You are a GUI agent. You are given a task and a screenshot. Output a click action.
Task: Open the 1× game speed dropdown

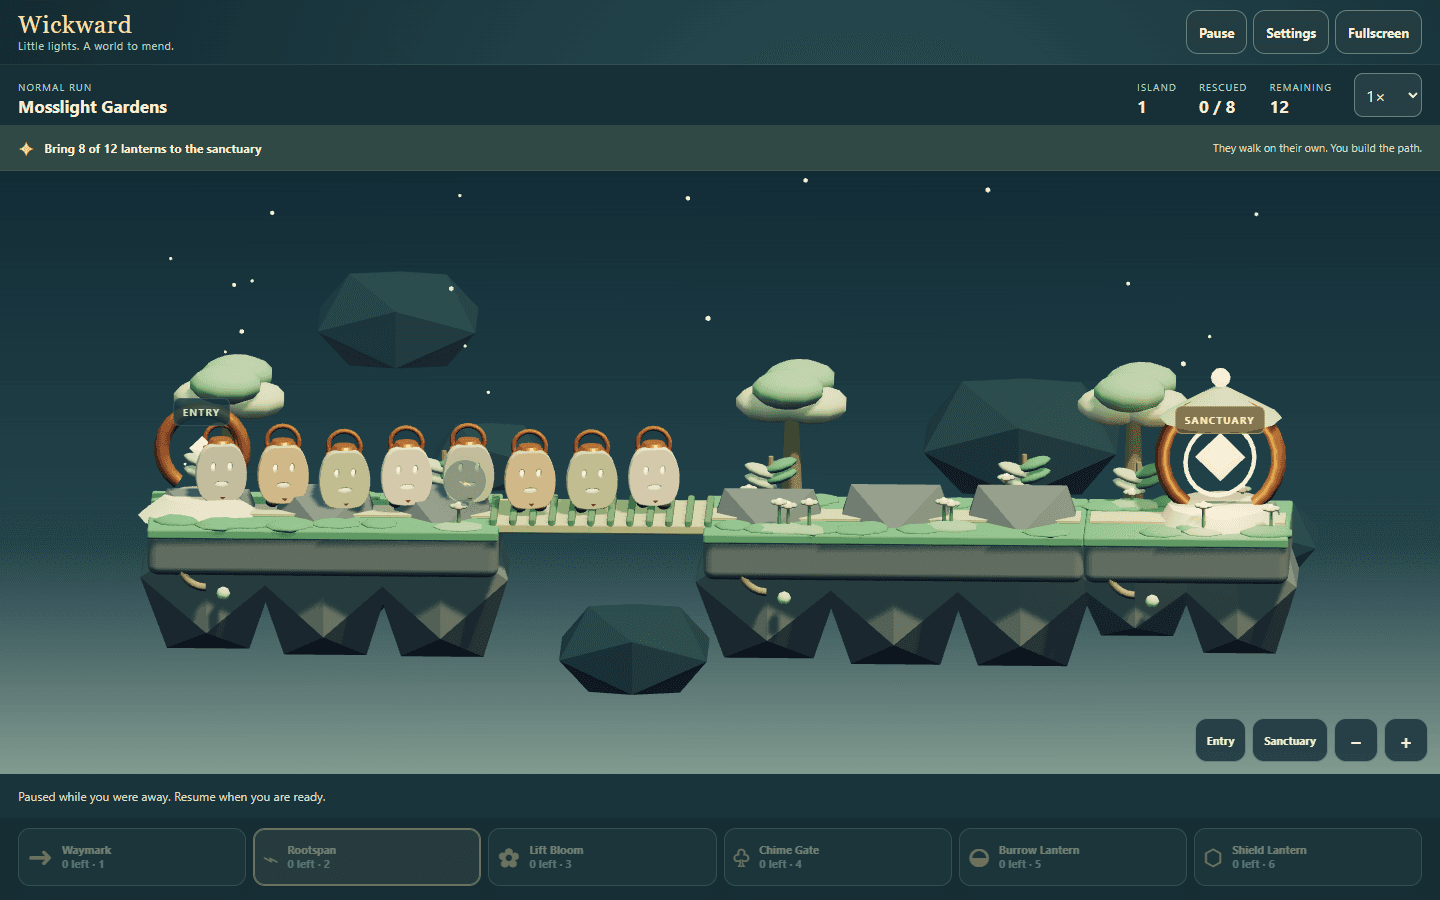point(1388,96)
